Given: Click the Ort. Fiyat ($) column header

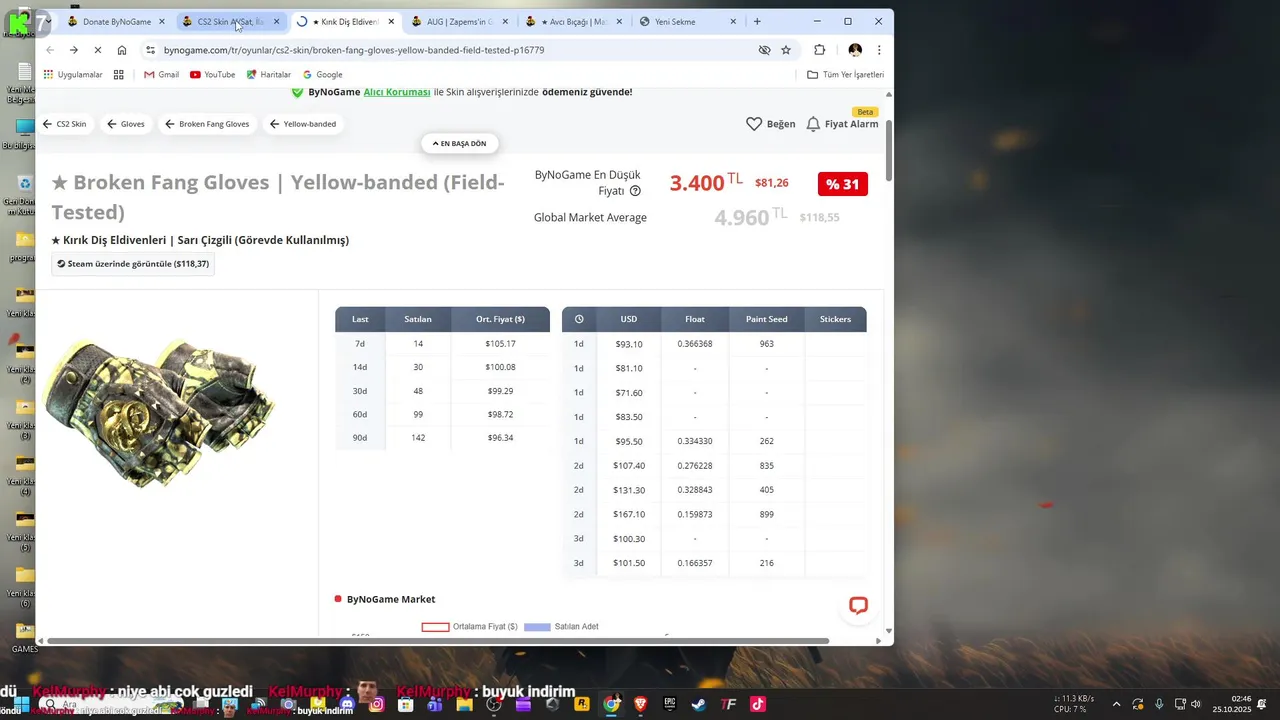Looking at the screenshot, I should (500, 319).
